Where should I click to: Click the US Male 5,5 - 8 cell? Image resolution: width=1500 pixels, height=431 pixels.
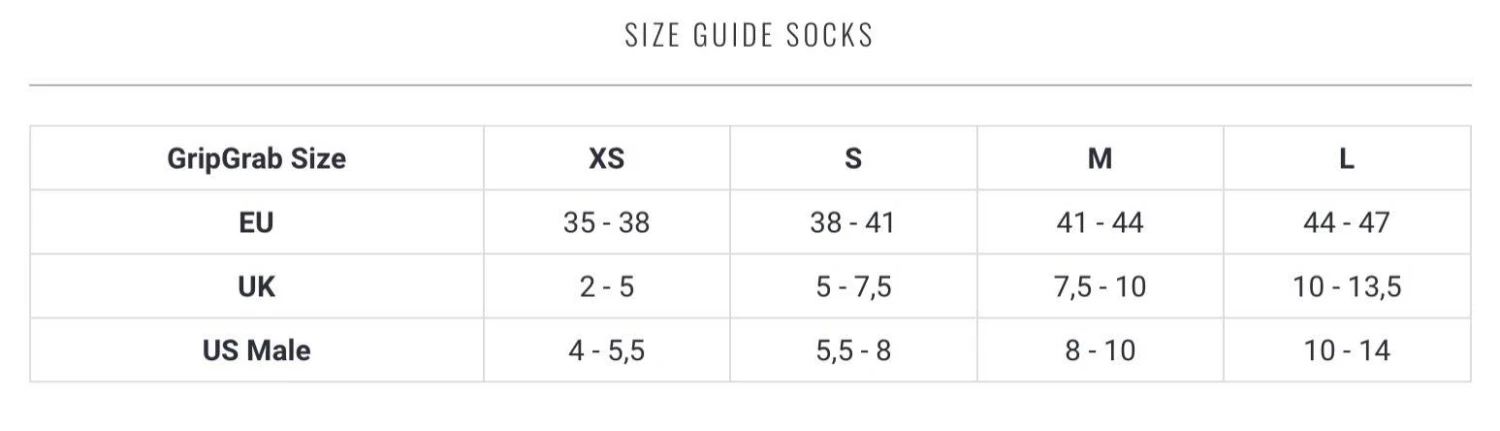point(853,351)
